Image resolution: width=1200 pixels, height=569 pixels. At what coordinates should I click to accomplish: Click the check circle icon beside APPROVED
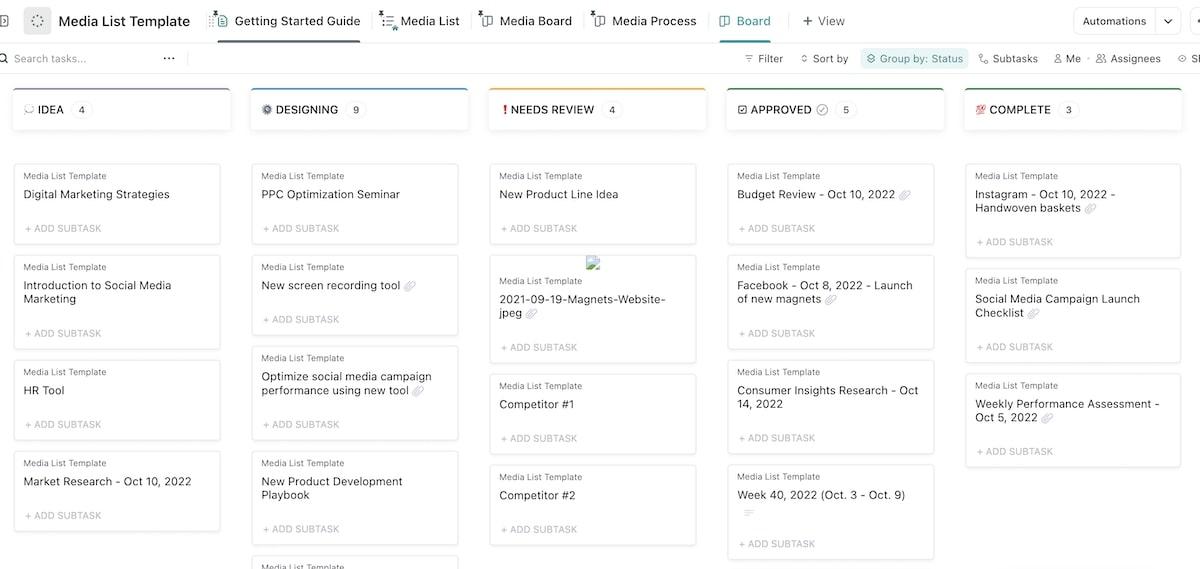822,110
